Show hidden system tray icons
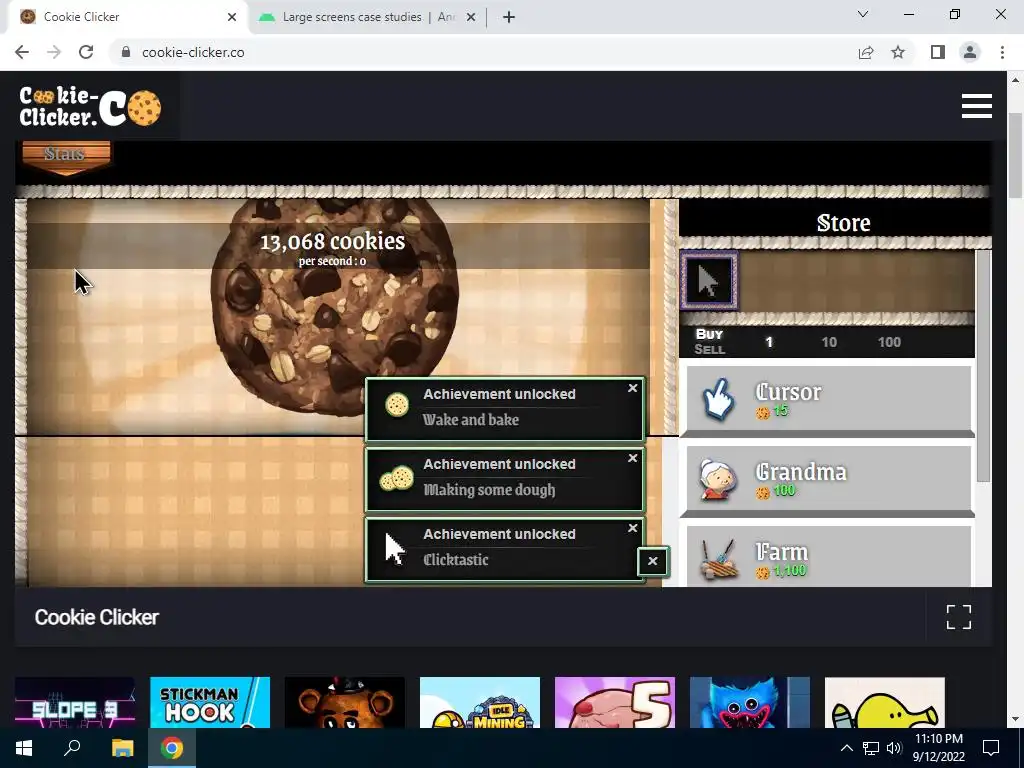 [846, 748]
